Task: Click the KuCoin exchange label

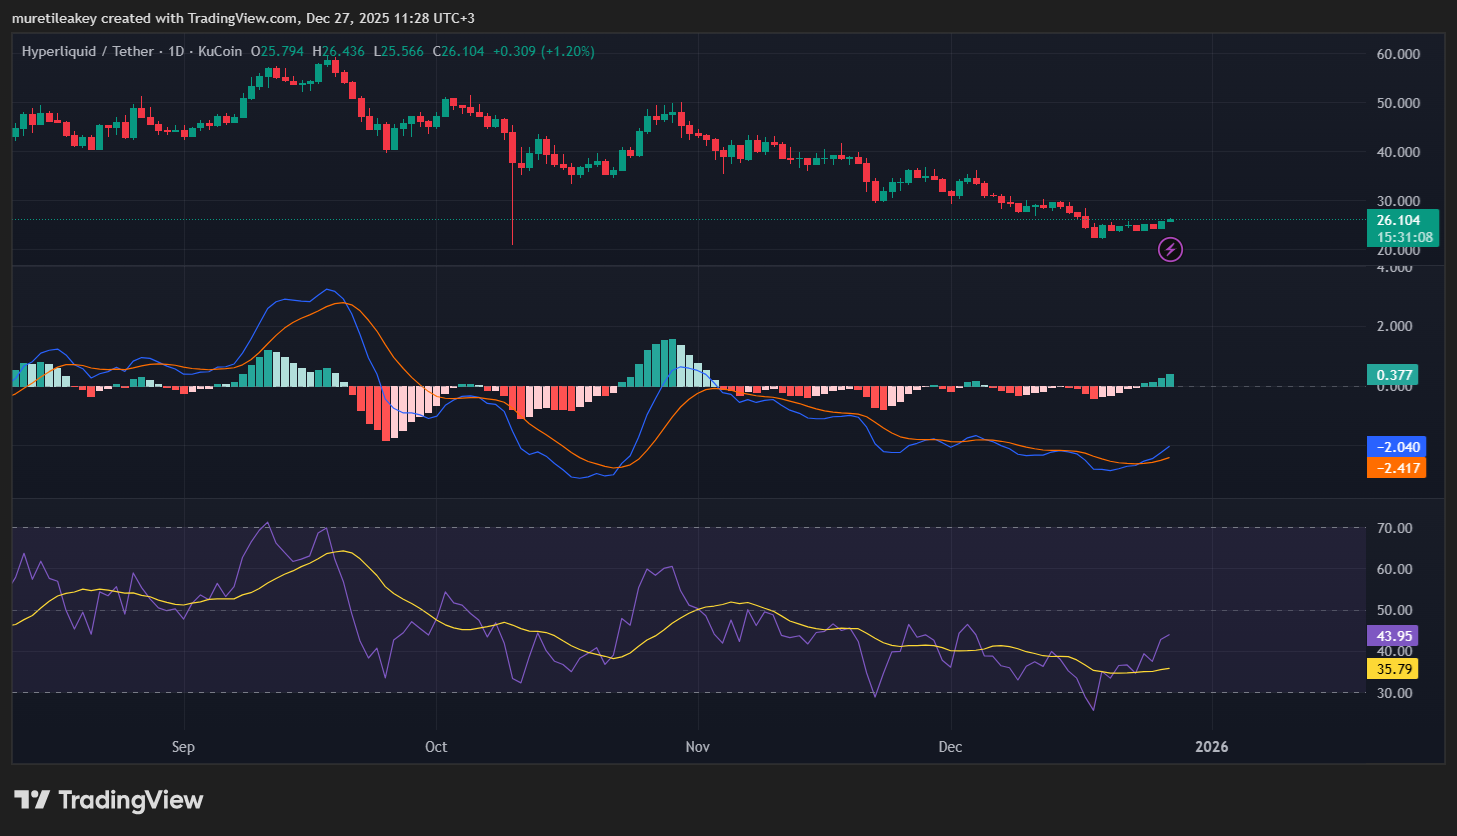Action: click(x=220, y=51)
